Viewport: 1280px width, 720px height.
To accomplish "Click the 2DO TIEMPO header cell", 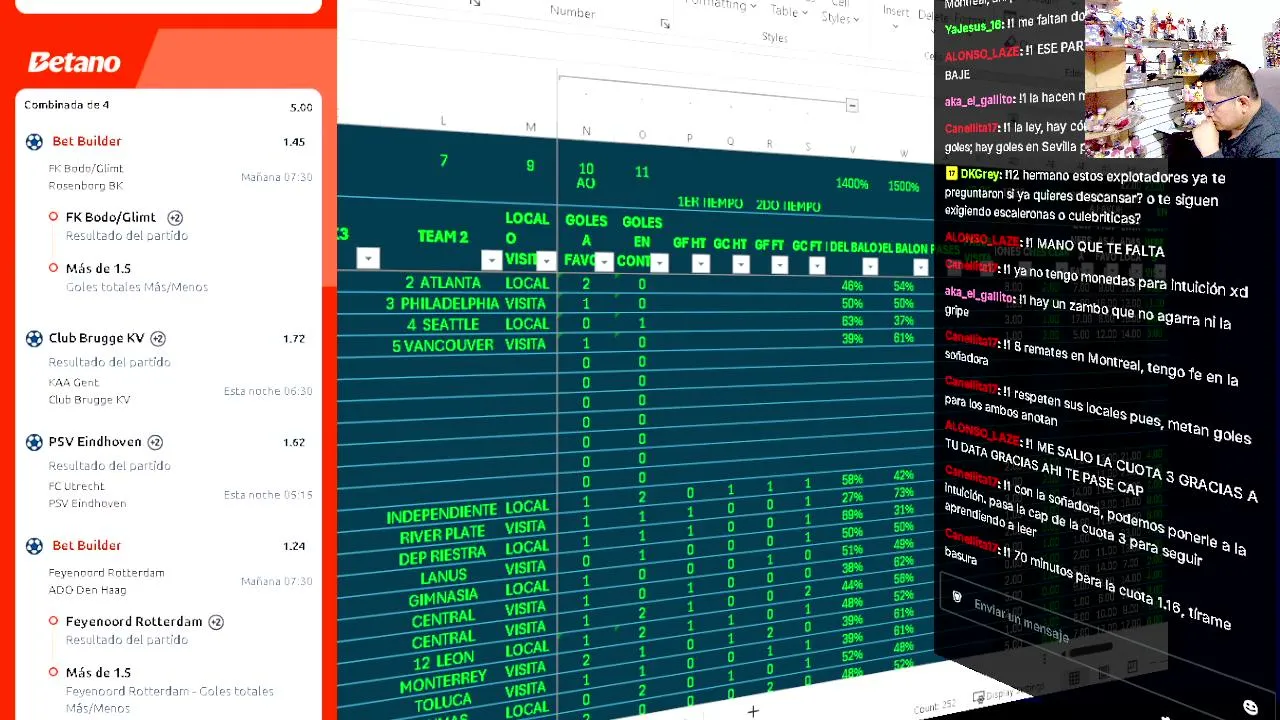I will [x=788, y=206].
